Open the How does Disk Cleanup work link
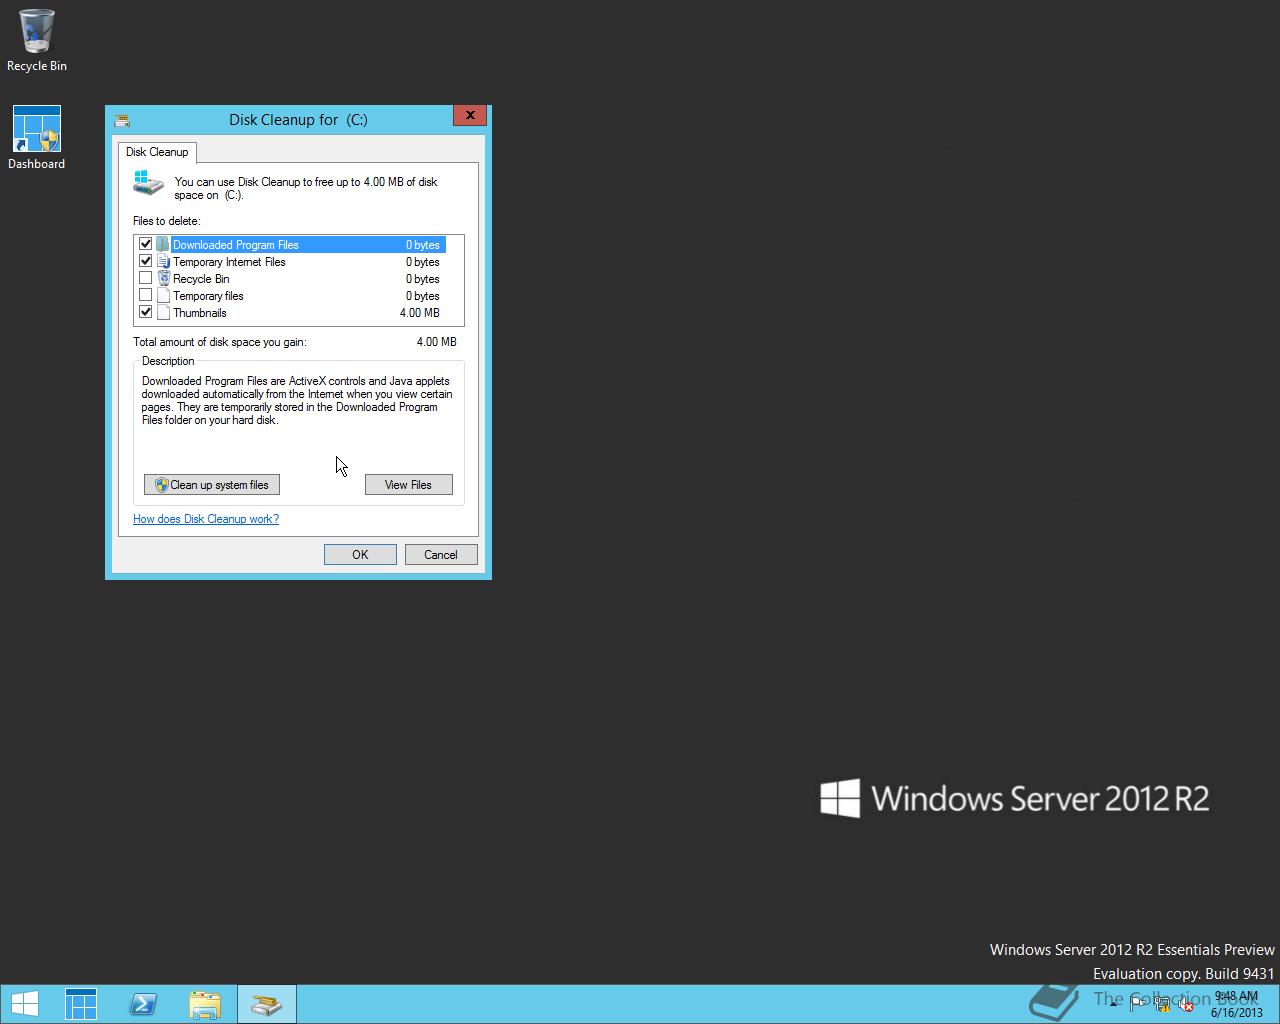Image resolution: width=1280 pixels, height=1024 pixels. (x=206, y=519)
